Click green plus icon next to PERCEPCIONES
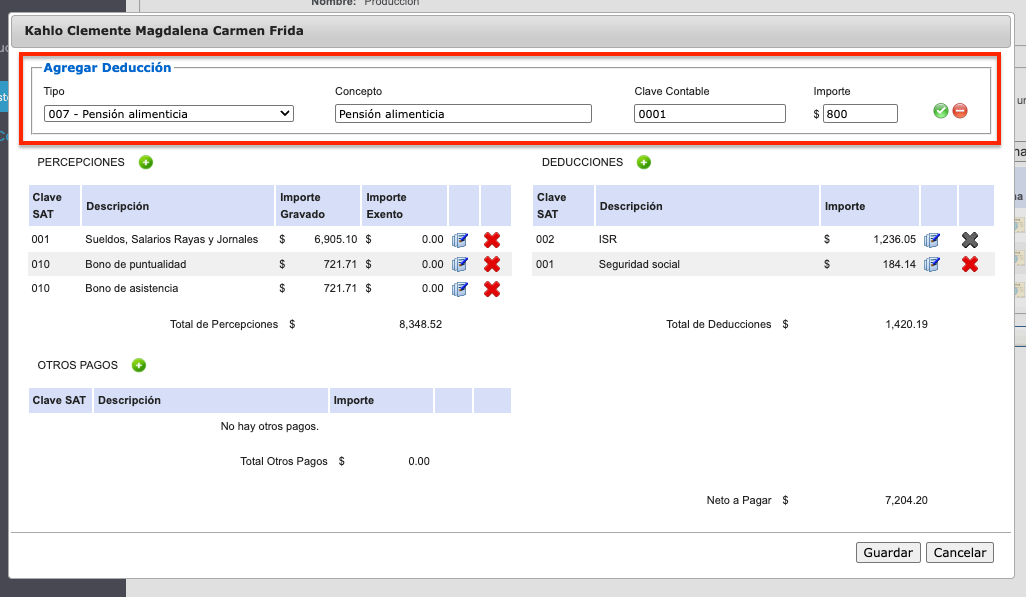Viewport: 1026px width, 597px height. 146,162
